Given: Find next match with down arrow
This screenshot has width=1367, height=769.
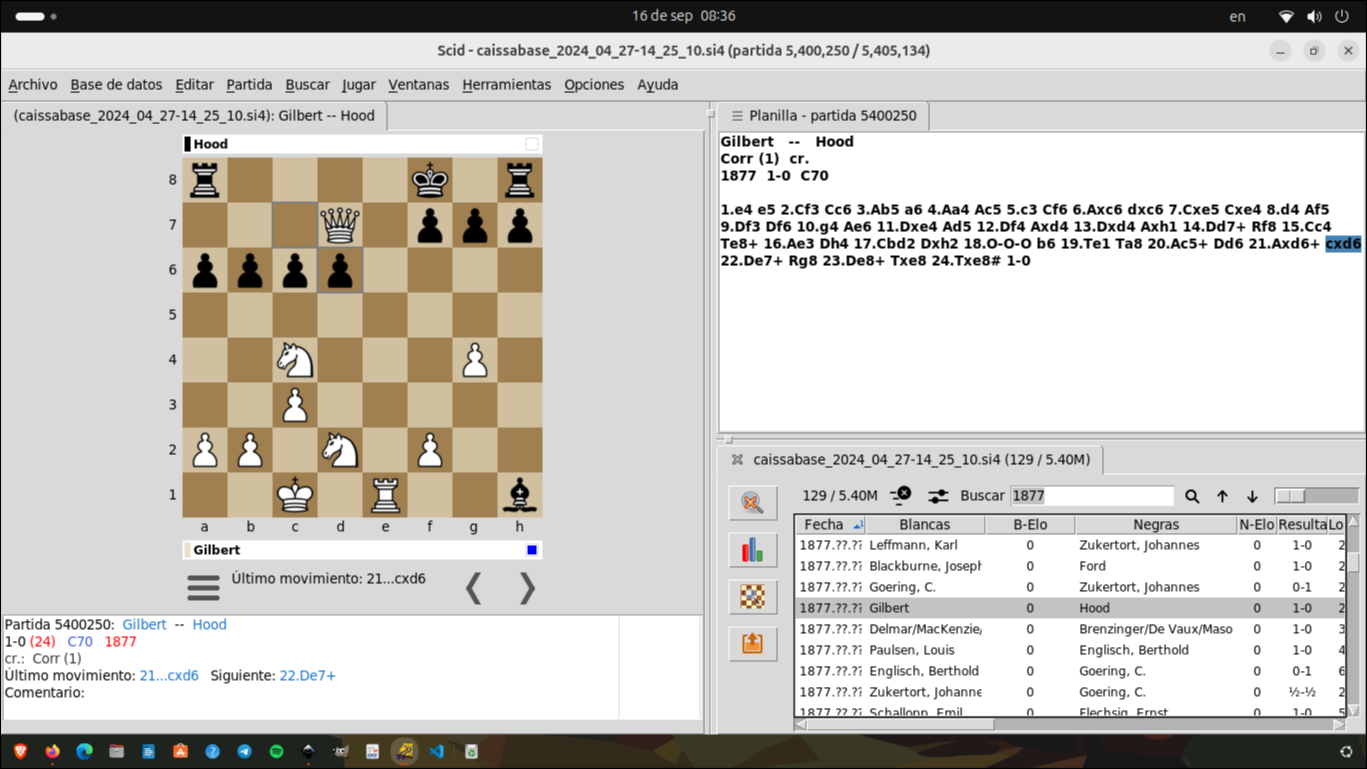Looking at the screenshot, I should click(x=1252, y=496).
